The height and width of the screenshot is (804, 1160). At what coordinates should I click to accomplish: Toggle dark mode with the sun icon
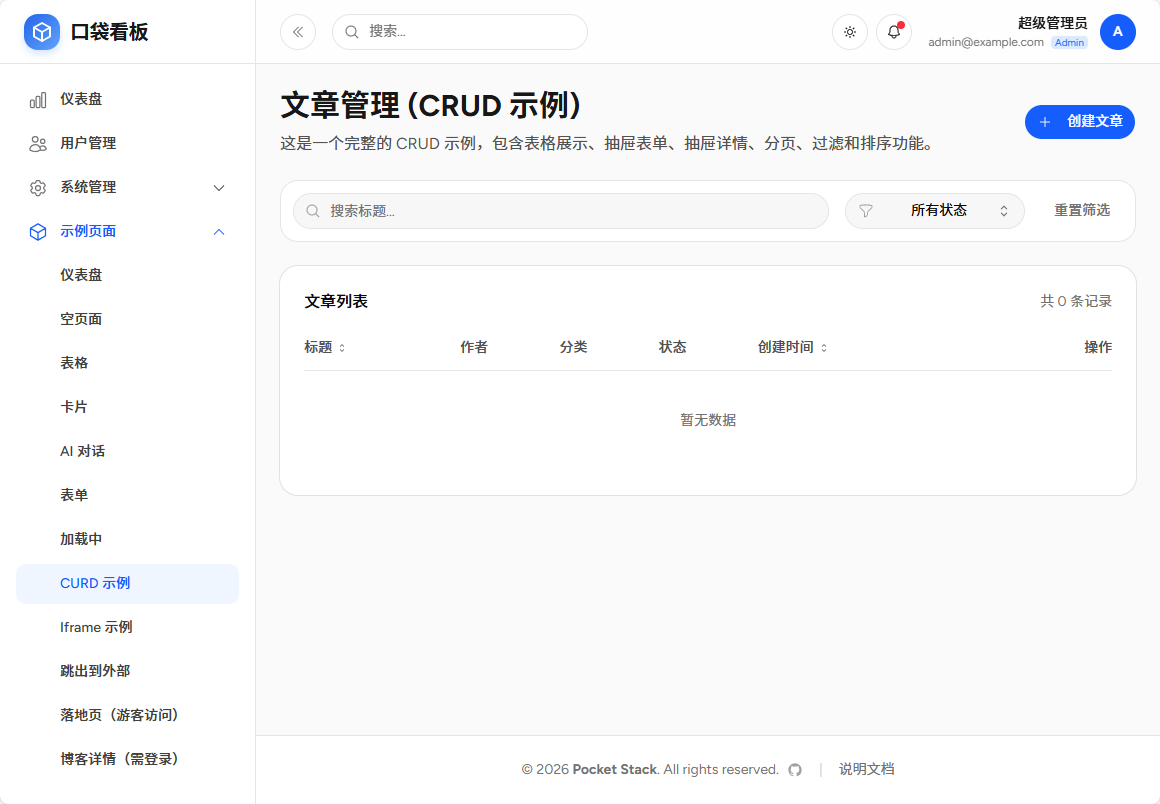point(849,32)
